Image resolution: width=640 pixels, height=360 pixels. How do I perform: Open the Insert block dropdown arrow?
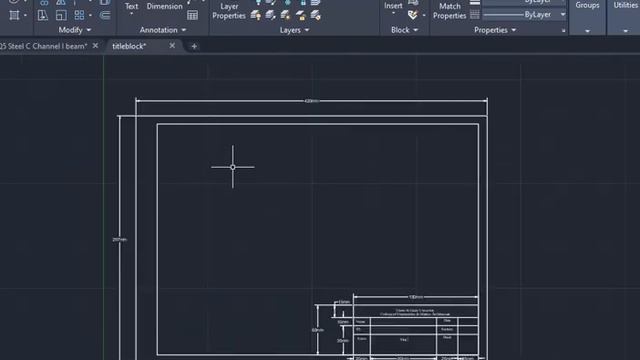pos(393,13)
